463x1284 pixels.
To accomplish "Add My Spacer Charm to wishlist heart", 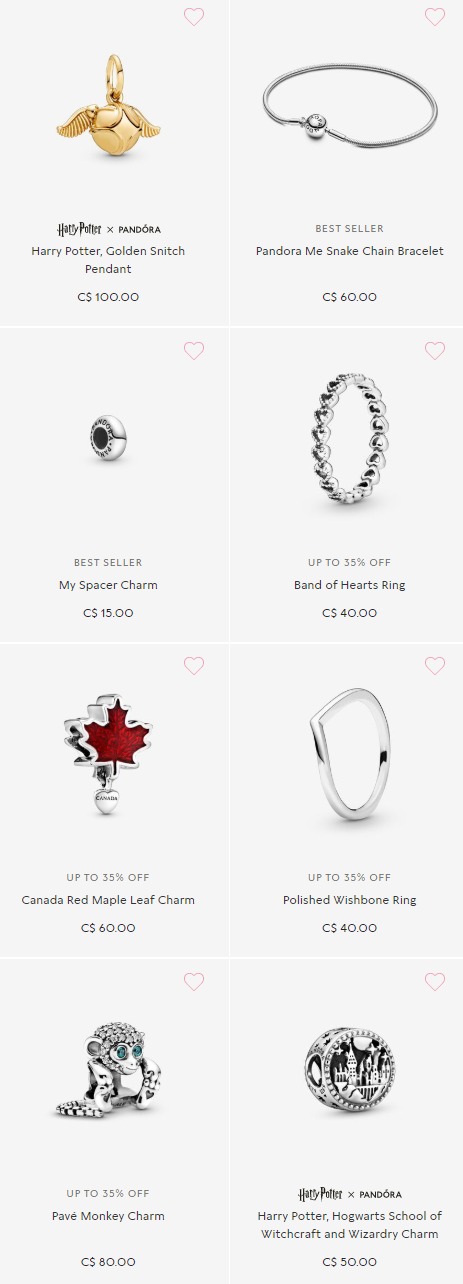I will 194,351.
